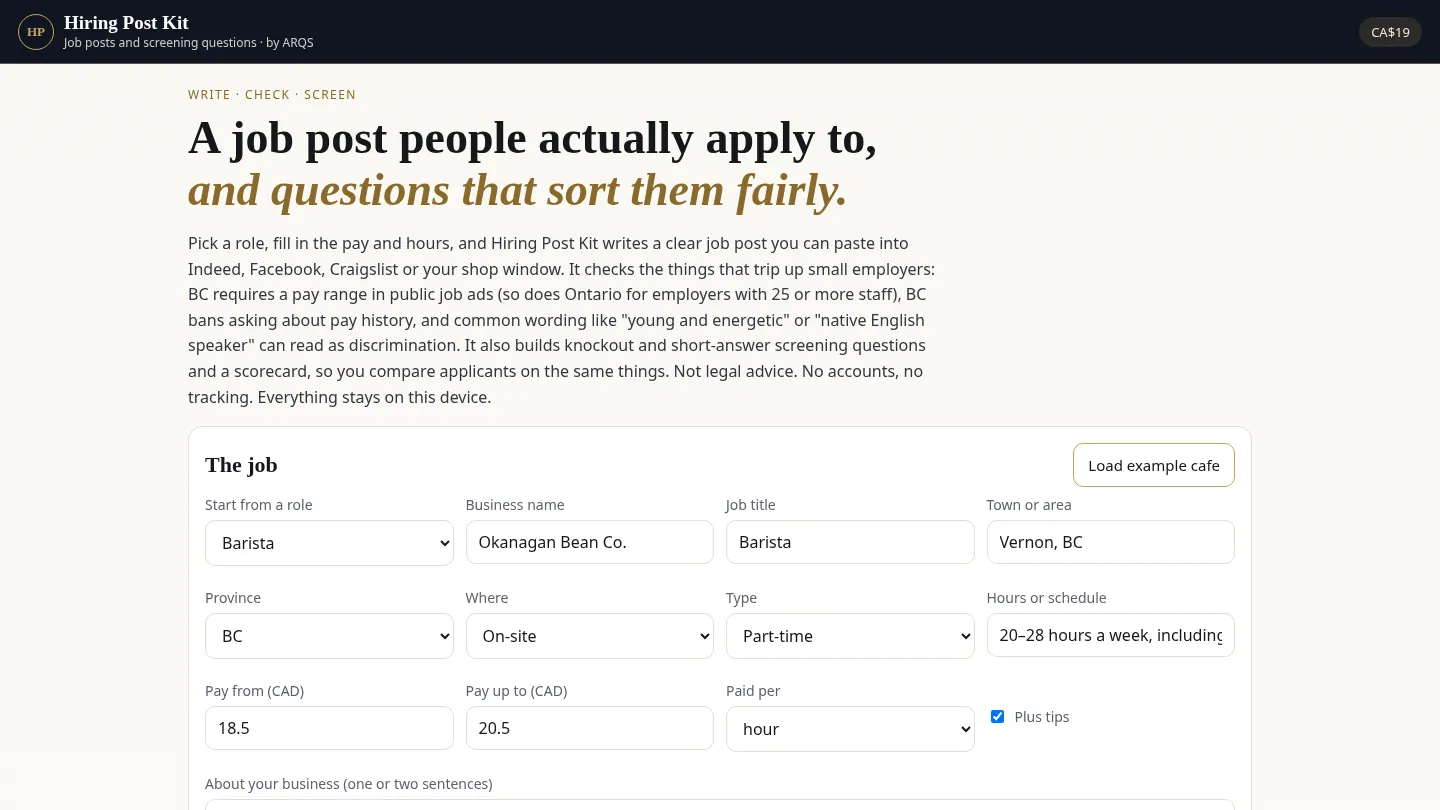Load the example cafe data

pyautogui.click(x=1154, y=465)
